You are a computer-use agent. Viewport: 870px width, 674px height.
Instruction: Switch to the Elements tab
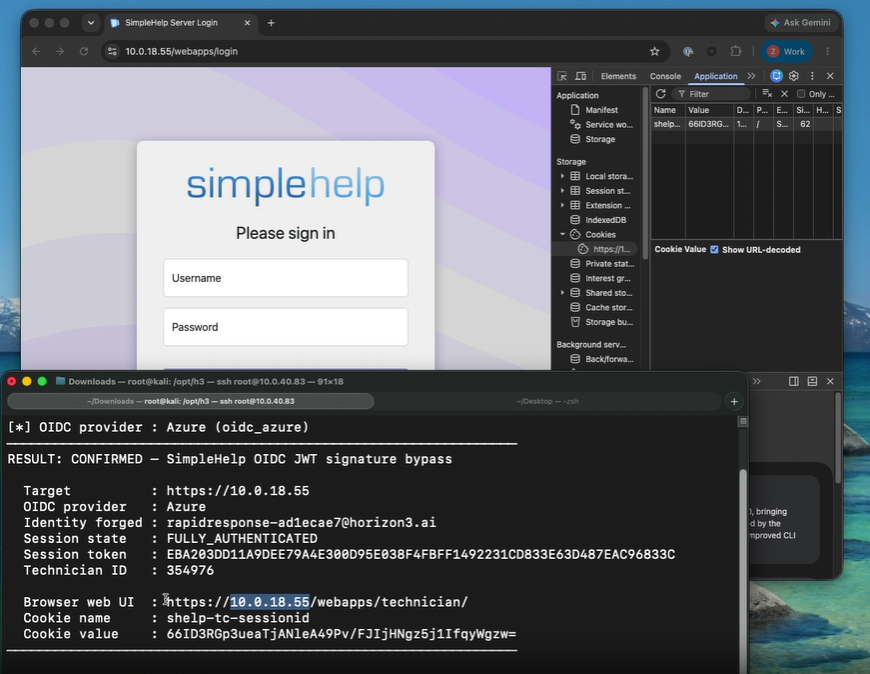pyautogui.click(x=618, y=77)
